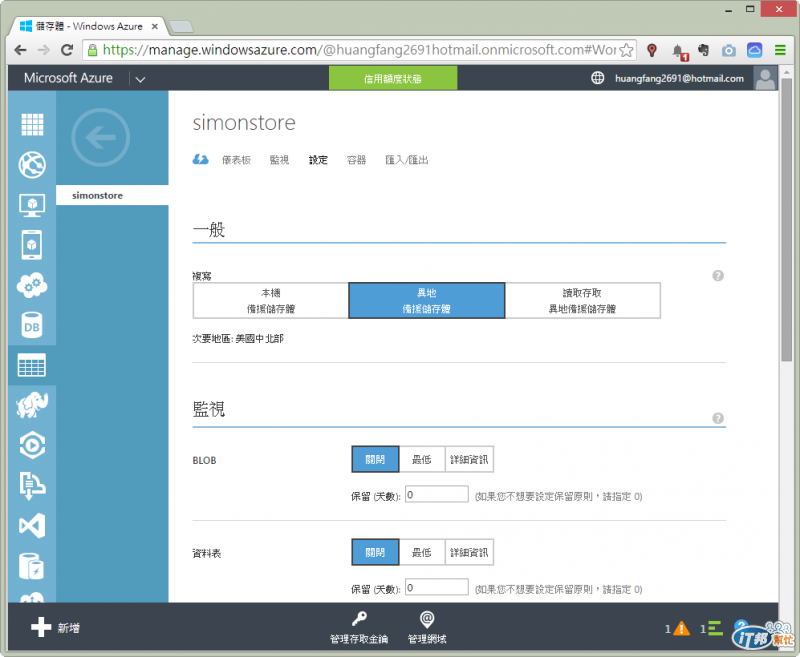Click the camera extension icon
The image size is (800, 657).
(x=729, y=50)
